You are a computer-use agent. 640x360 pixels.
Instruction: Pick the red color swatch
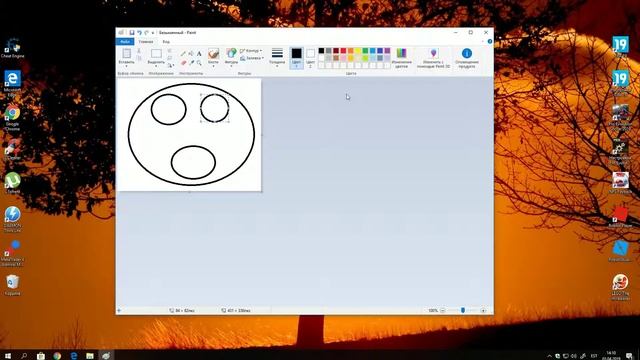point(343,51)
